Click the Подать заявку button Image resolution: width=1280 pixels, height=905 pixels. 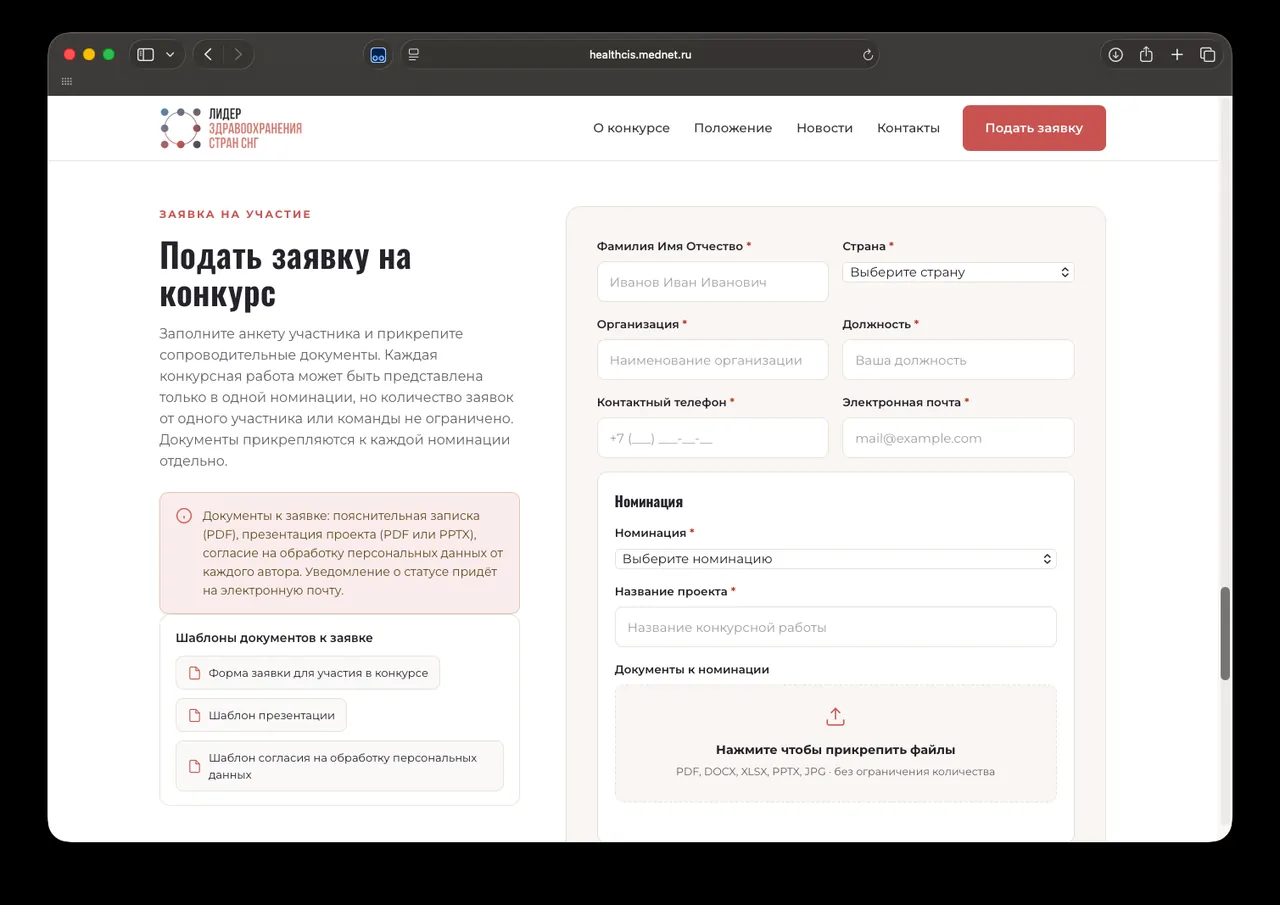[1034, 128]
